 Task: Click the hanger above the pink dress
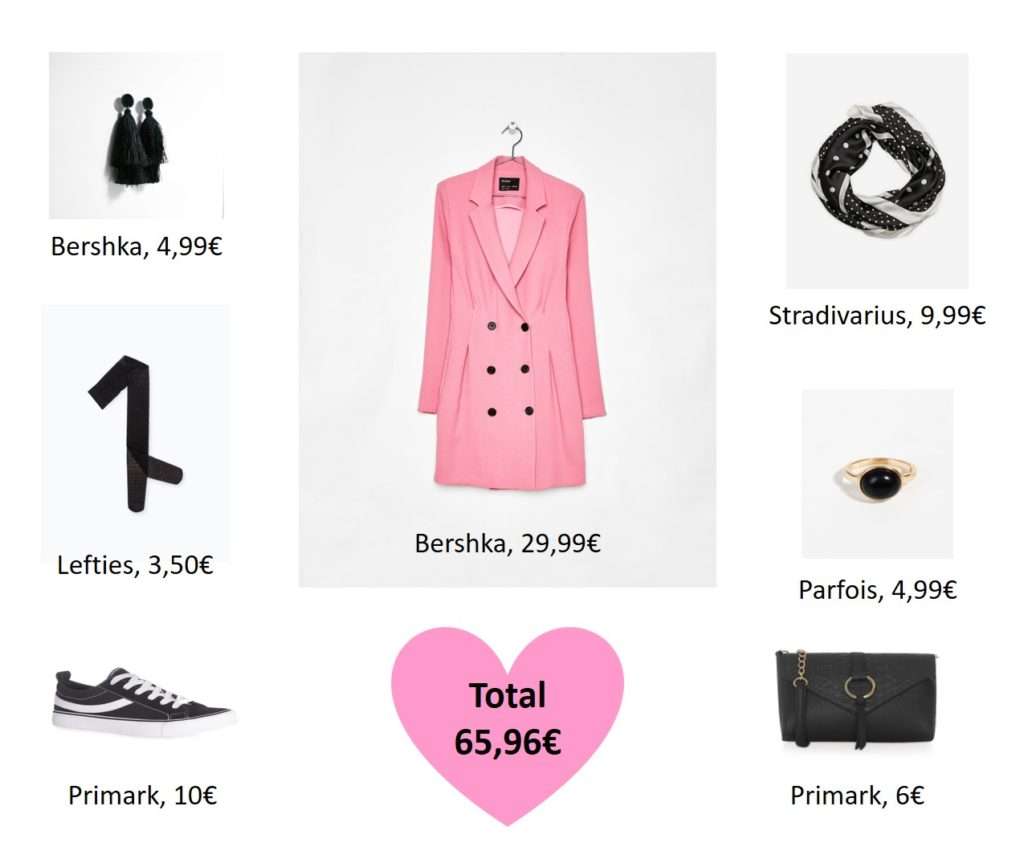pos(513,139)
